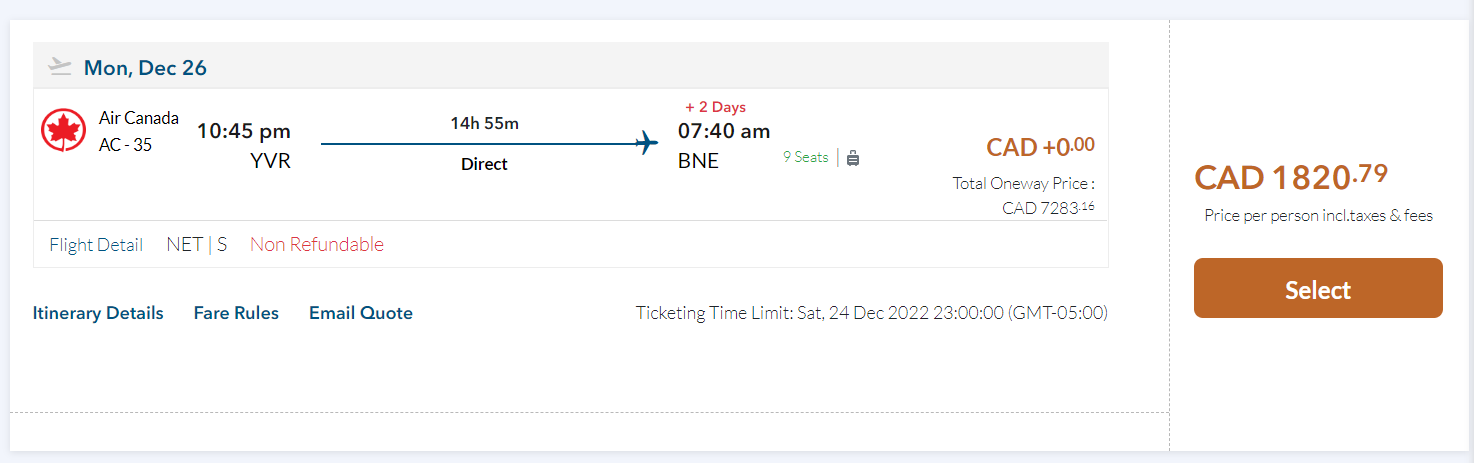Image resolution: width=1474 pixels, height=463 pixels.
Task: Click the + 2 Days arrival note
Action: (x=715, y=107)
